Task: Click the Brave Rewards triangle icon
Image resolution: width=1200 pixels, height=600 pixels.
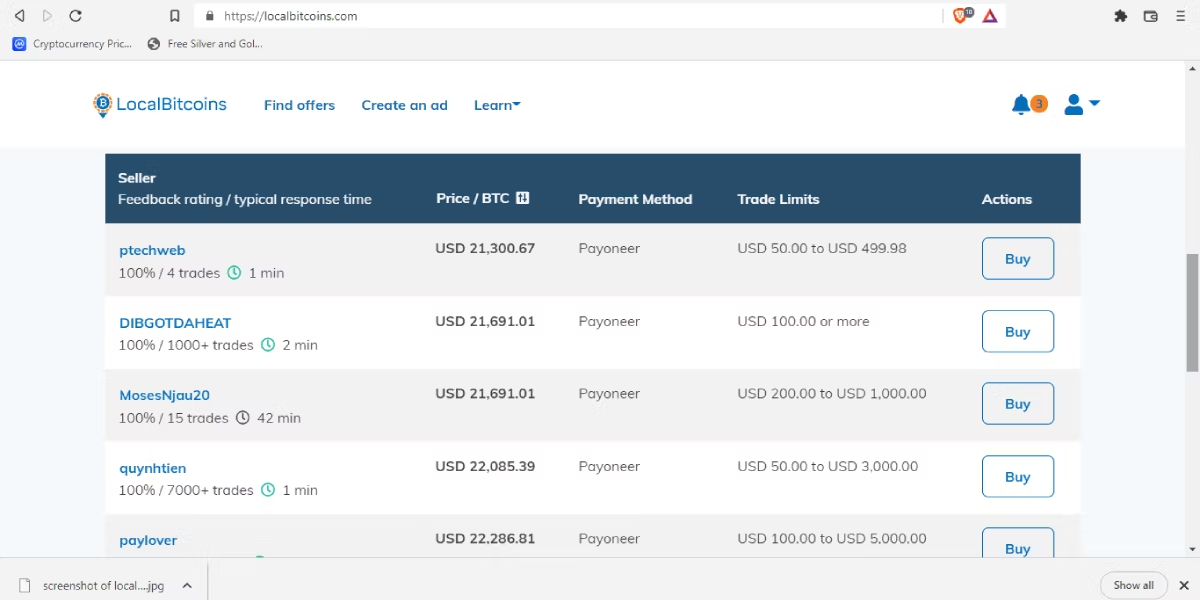Action: pyautogui.click(x=990, y=16)
